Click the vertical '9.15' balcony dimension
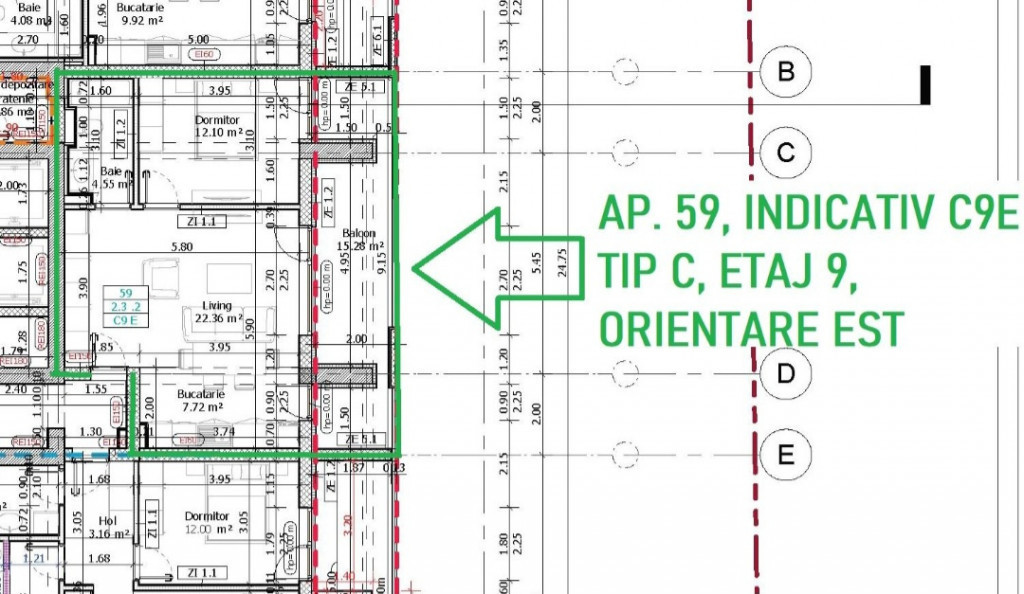Screen dimensions: 1024x594 [382, 263]
